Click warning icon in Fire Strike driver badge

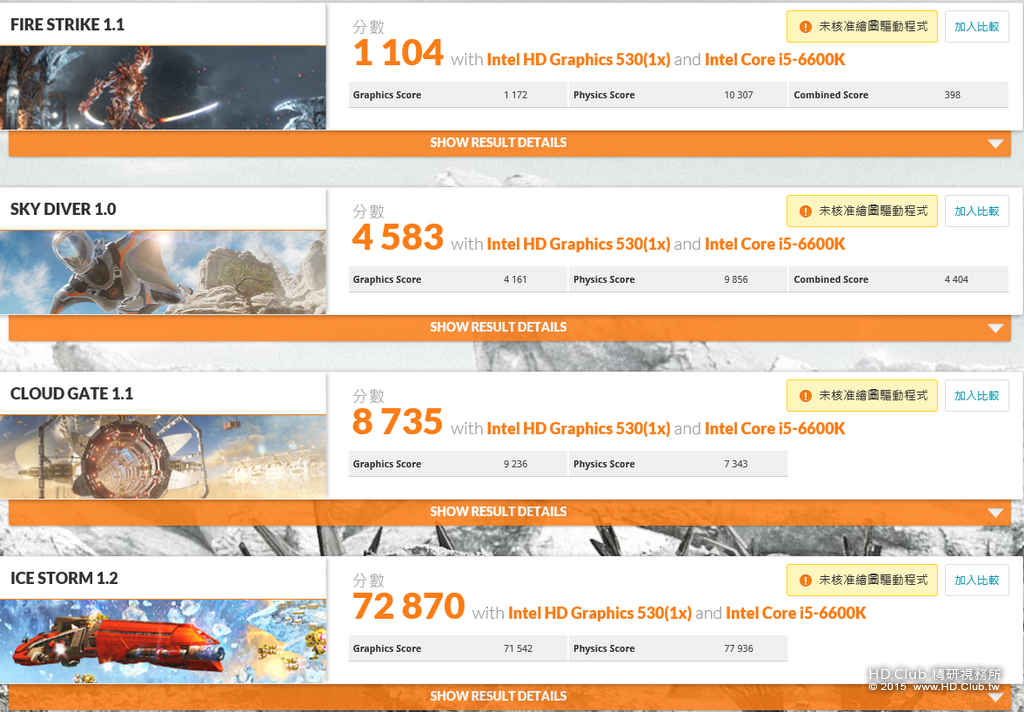pyautogui.click(x=805, y=27)
